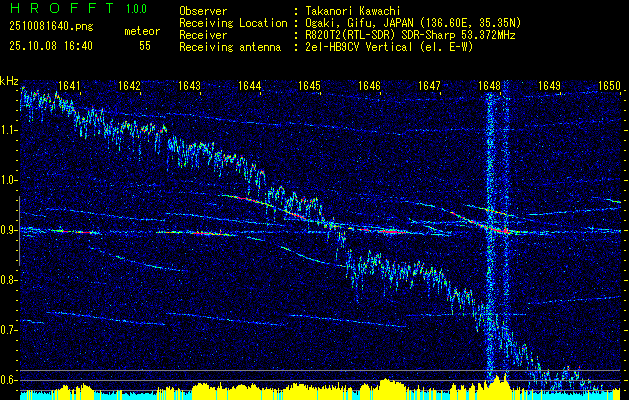Click the Receiving antenna label
The image size is (629, 400).
click(230, 47)
